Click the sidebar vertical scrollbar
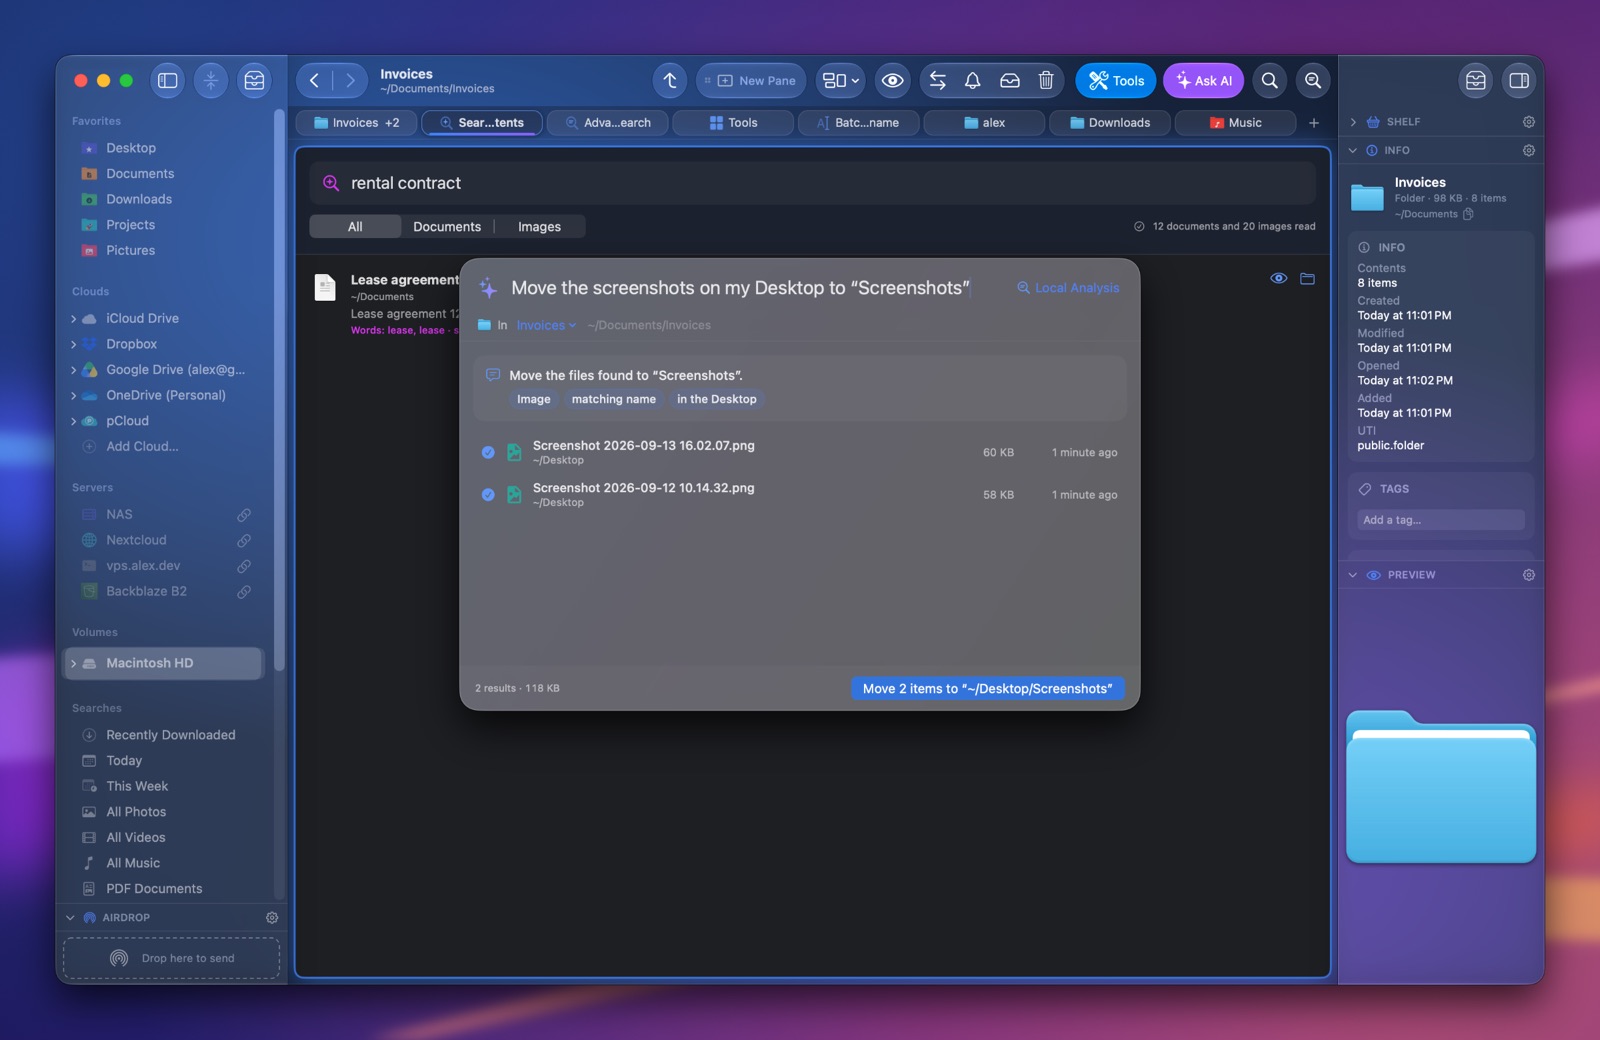Viewport: 1600px width, 1040px height. coord(279,390)
